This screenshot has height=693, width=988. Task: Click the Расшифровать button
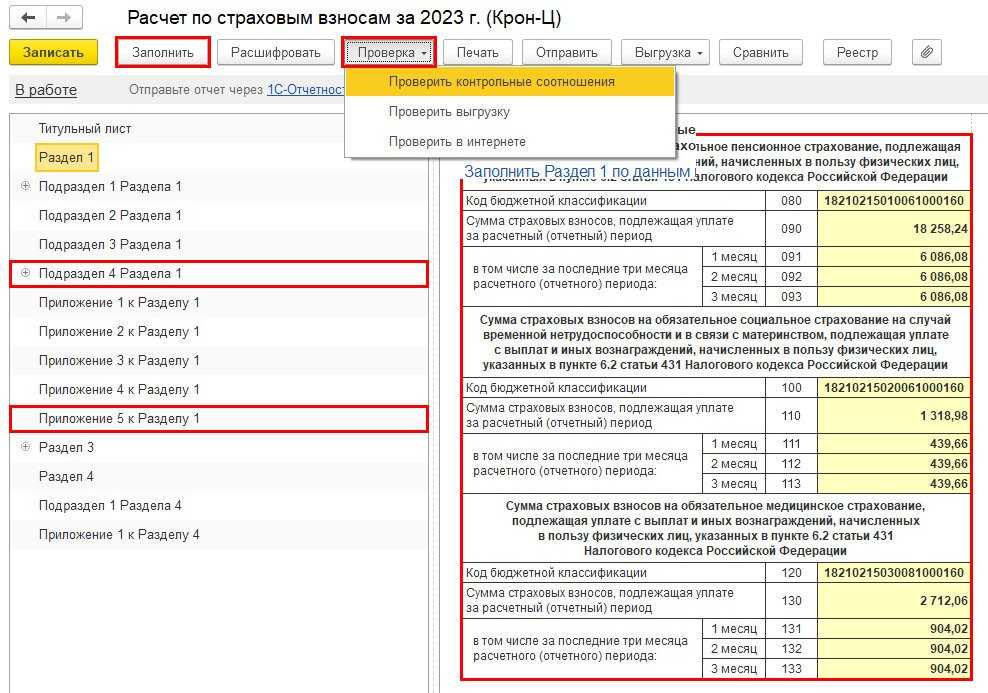275,52
